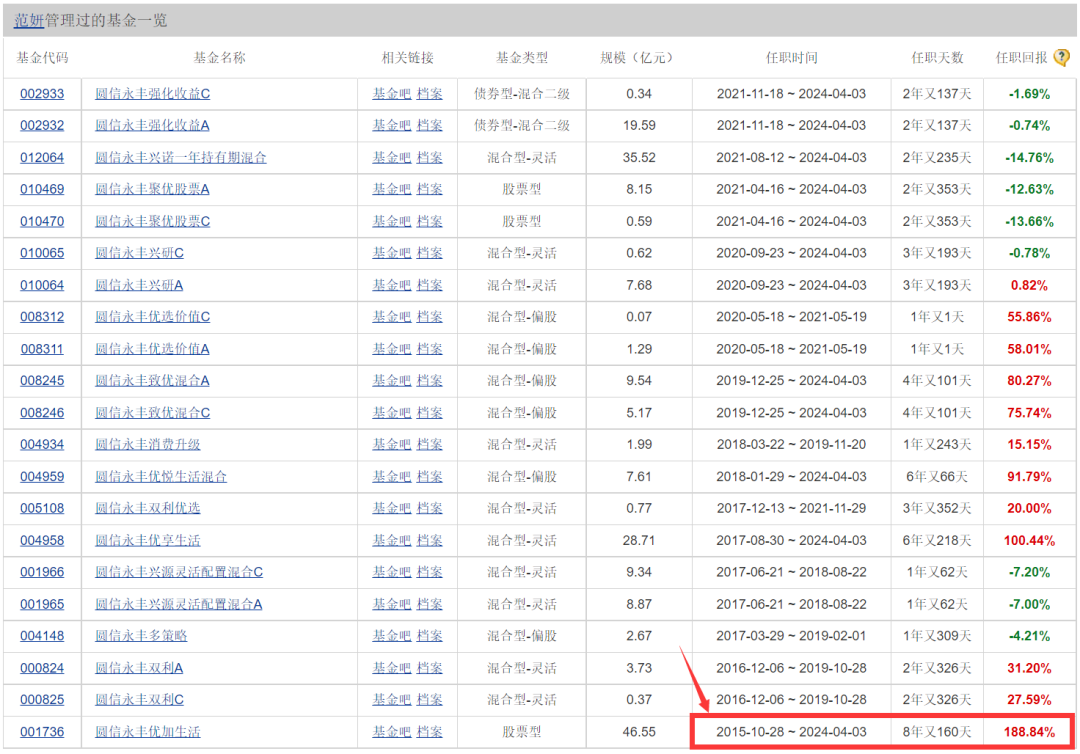This screenshot has height=754, width=1080.
Task: Open fund code 000824 link
Action: [42, 668]
